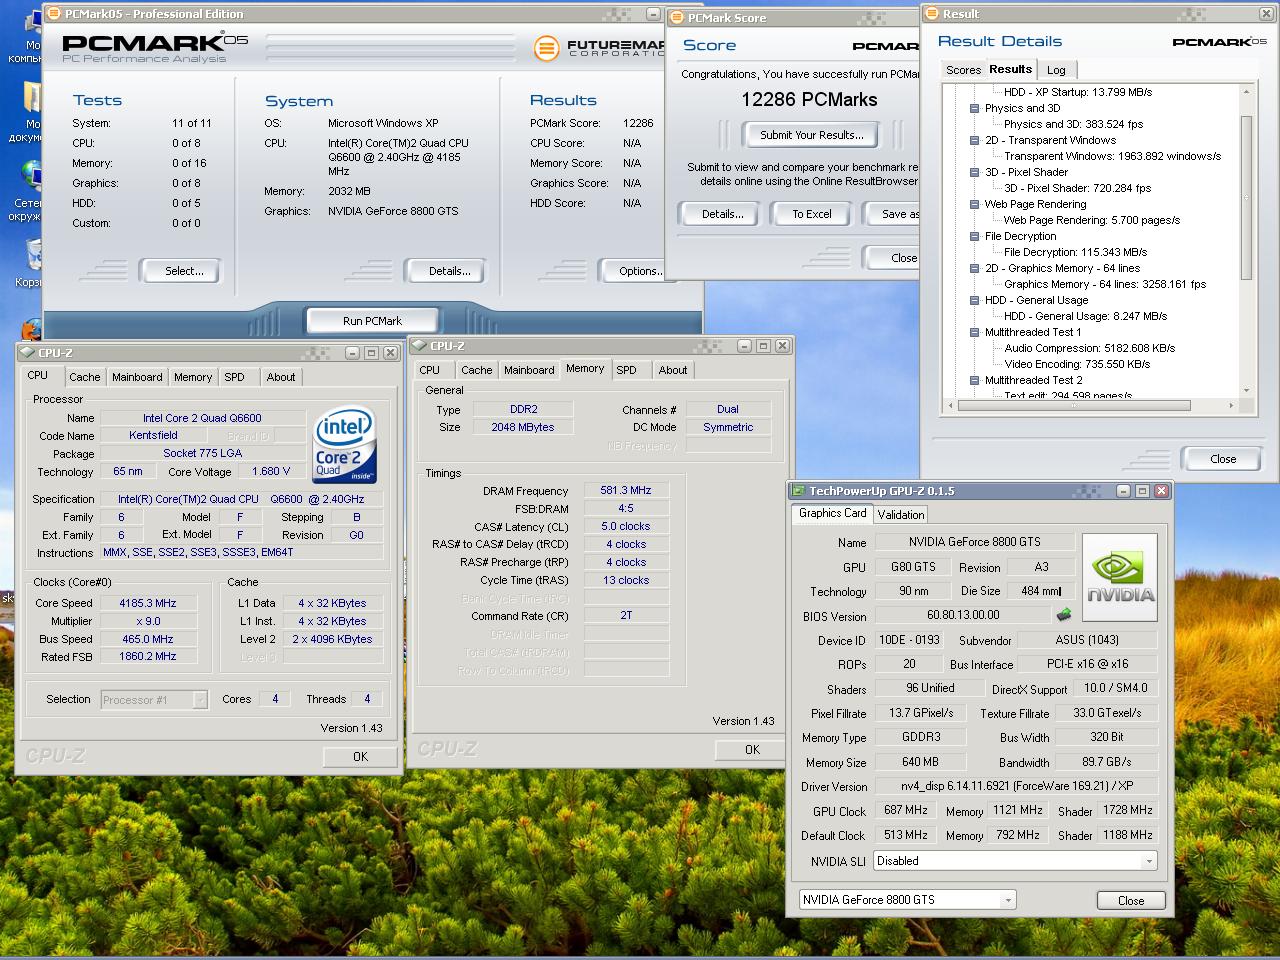1280x960 pixels.
Task: Click OK in the Memory CPU-Z window
Action: pyautogui.click(x=752, y=750)
